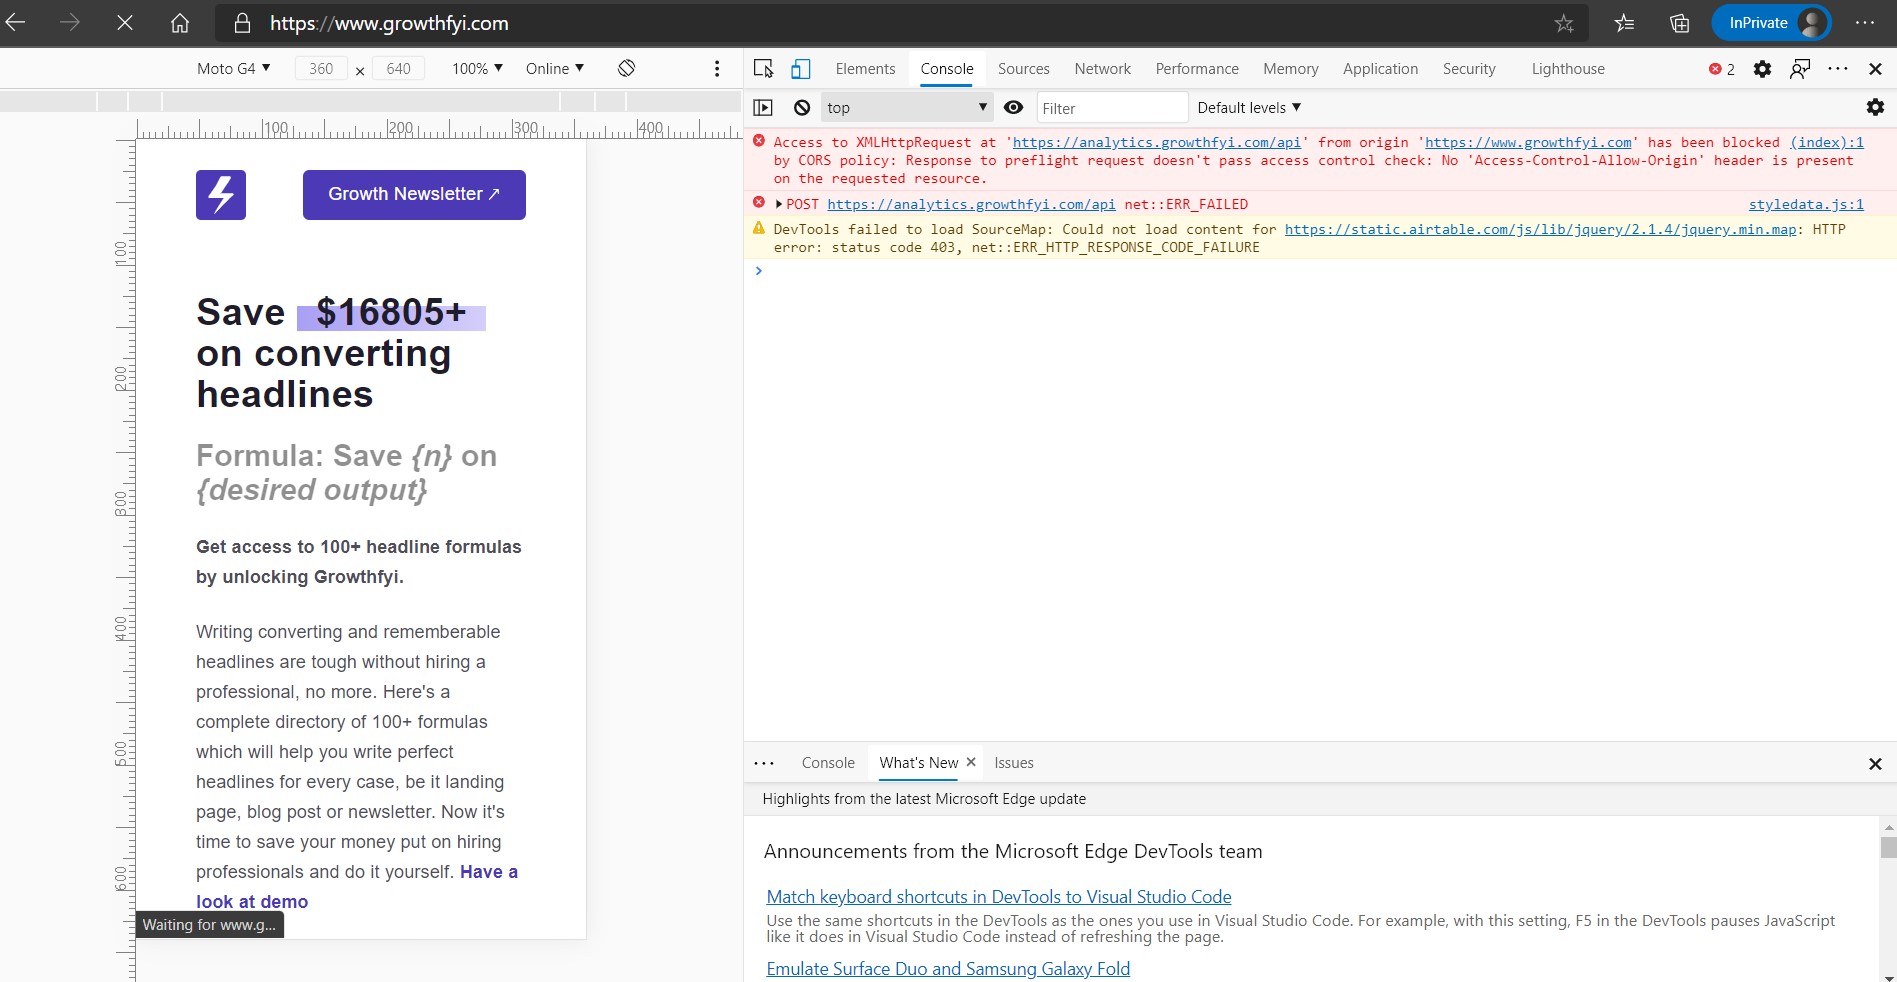The image size is (1897, 982).
Task: Open the browser home page icon
Action: tap(180, 23)
